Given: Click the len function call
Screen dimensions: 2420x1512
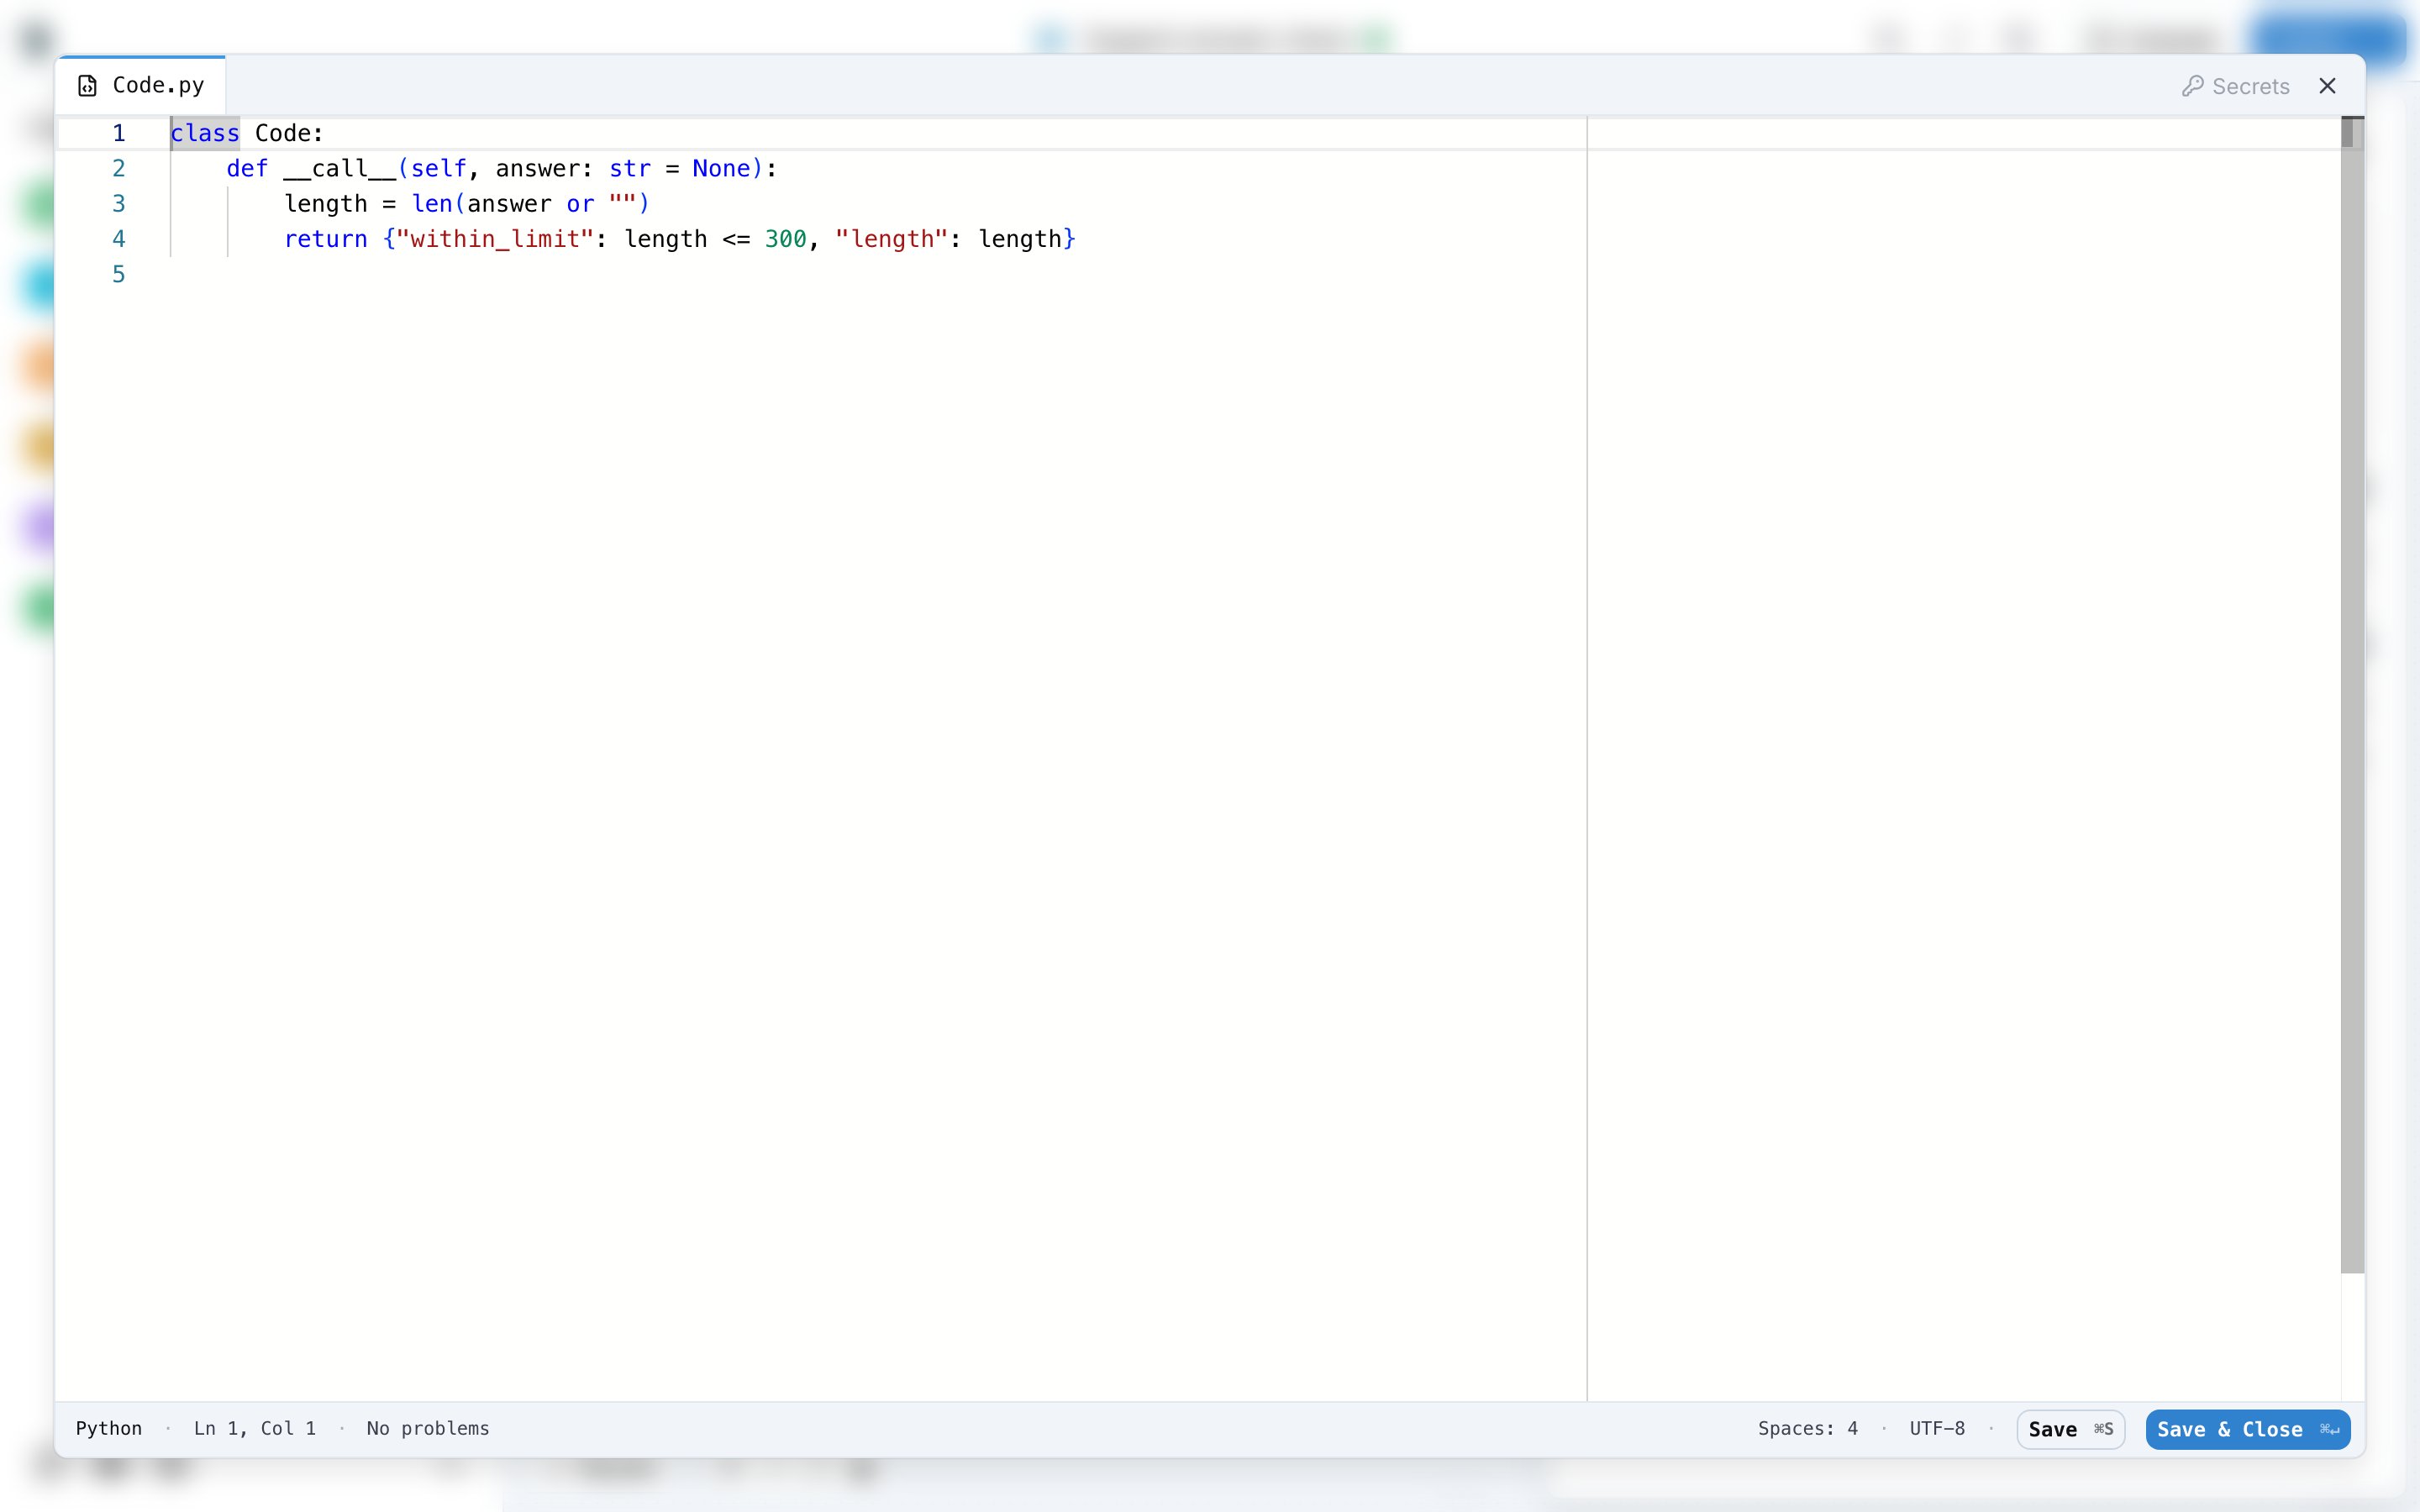Looking at the screenshot, I should (x=432, y=204).
